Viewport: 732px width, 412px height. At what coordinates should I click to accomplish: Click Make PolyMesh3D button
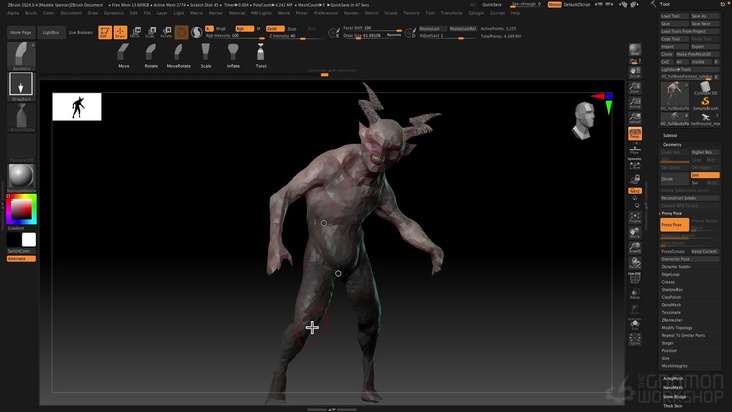(697, 54)
